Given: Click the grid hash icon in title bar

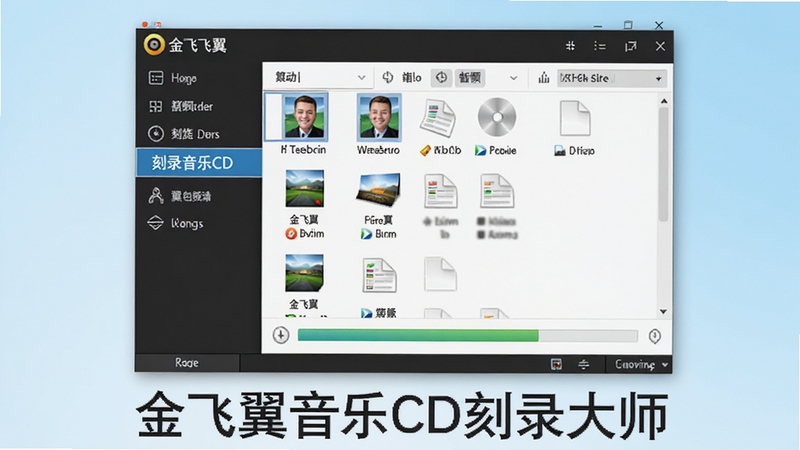Looking at the screenshot, I should tap(570, 46).
